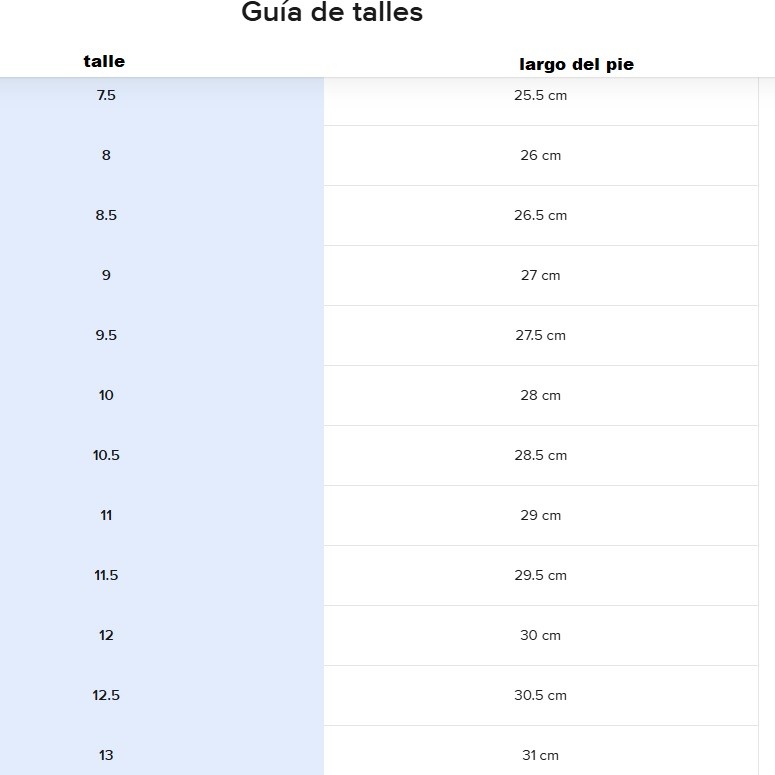Click the 'Guía de talles' title
This screenshot has width=775, height=775.
332,13
